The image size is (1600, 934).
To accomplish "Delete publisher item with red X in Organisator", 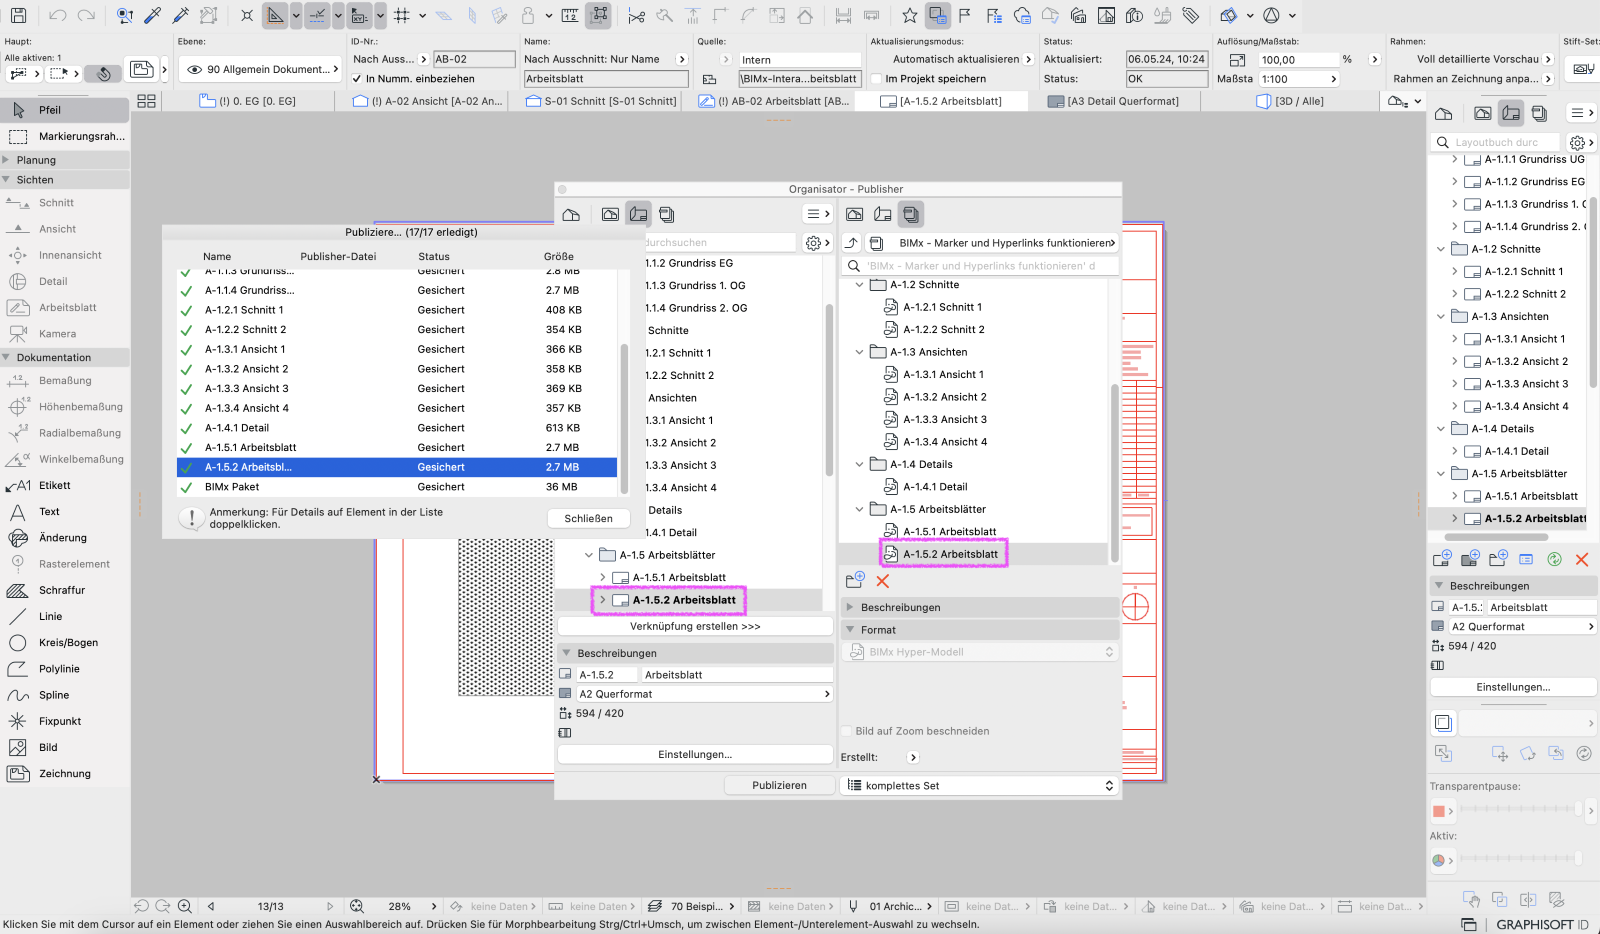I will click(882, 581).
